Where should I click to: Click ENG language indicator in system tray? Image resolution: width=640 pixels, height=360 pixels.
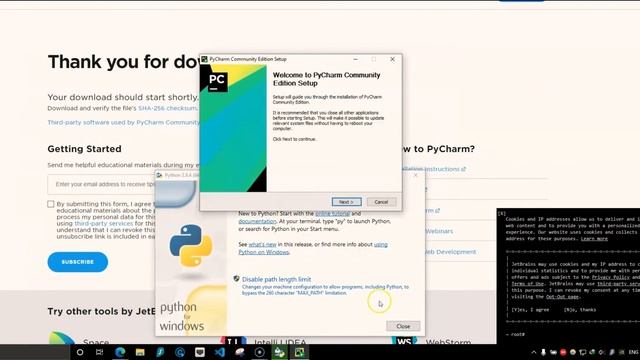tap(633, 352)
